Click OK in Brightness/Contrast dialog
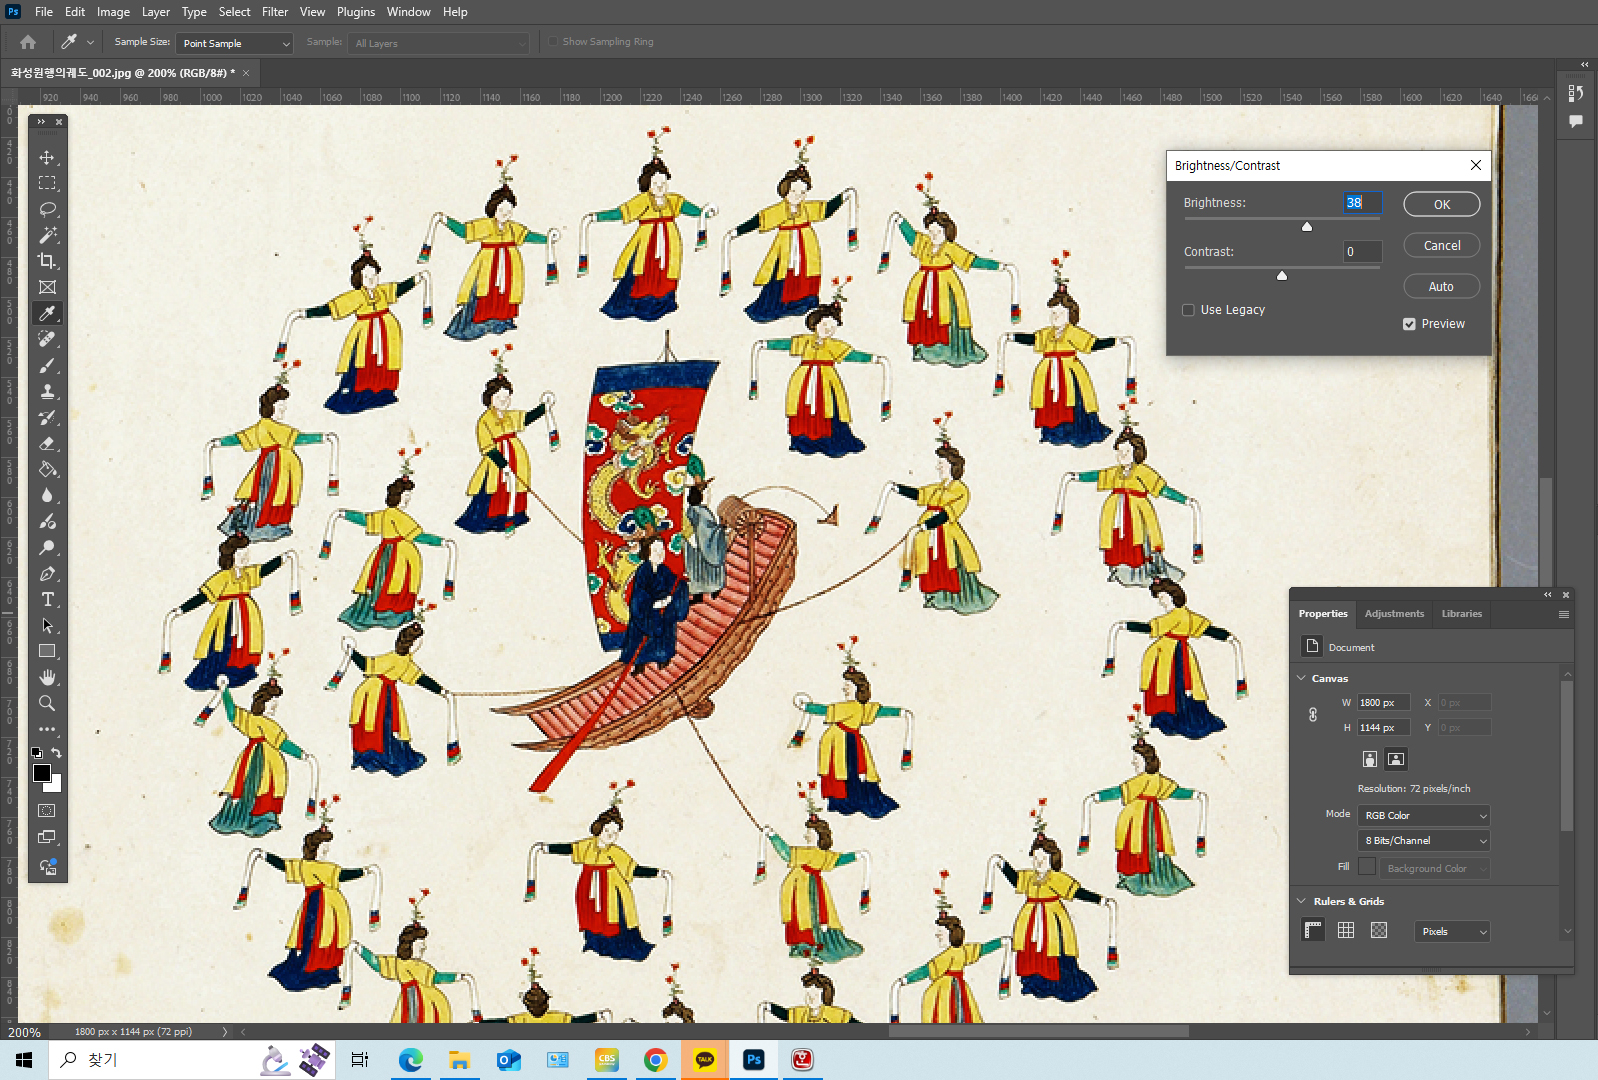Image resolution: width=1598 pixels, height=1080 pixels. pos(1442,204)
